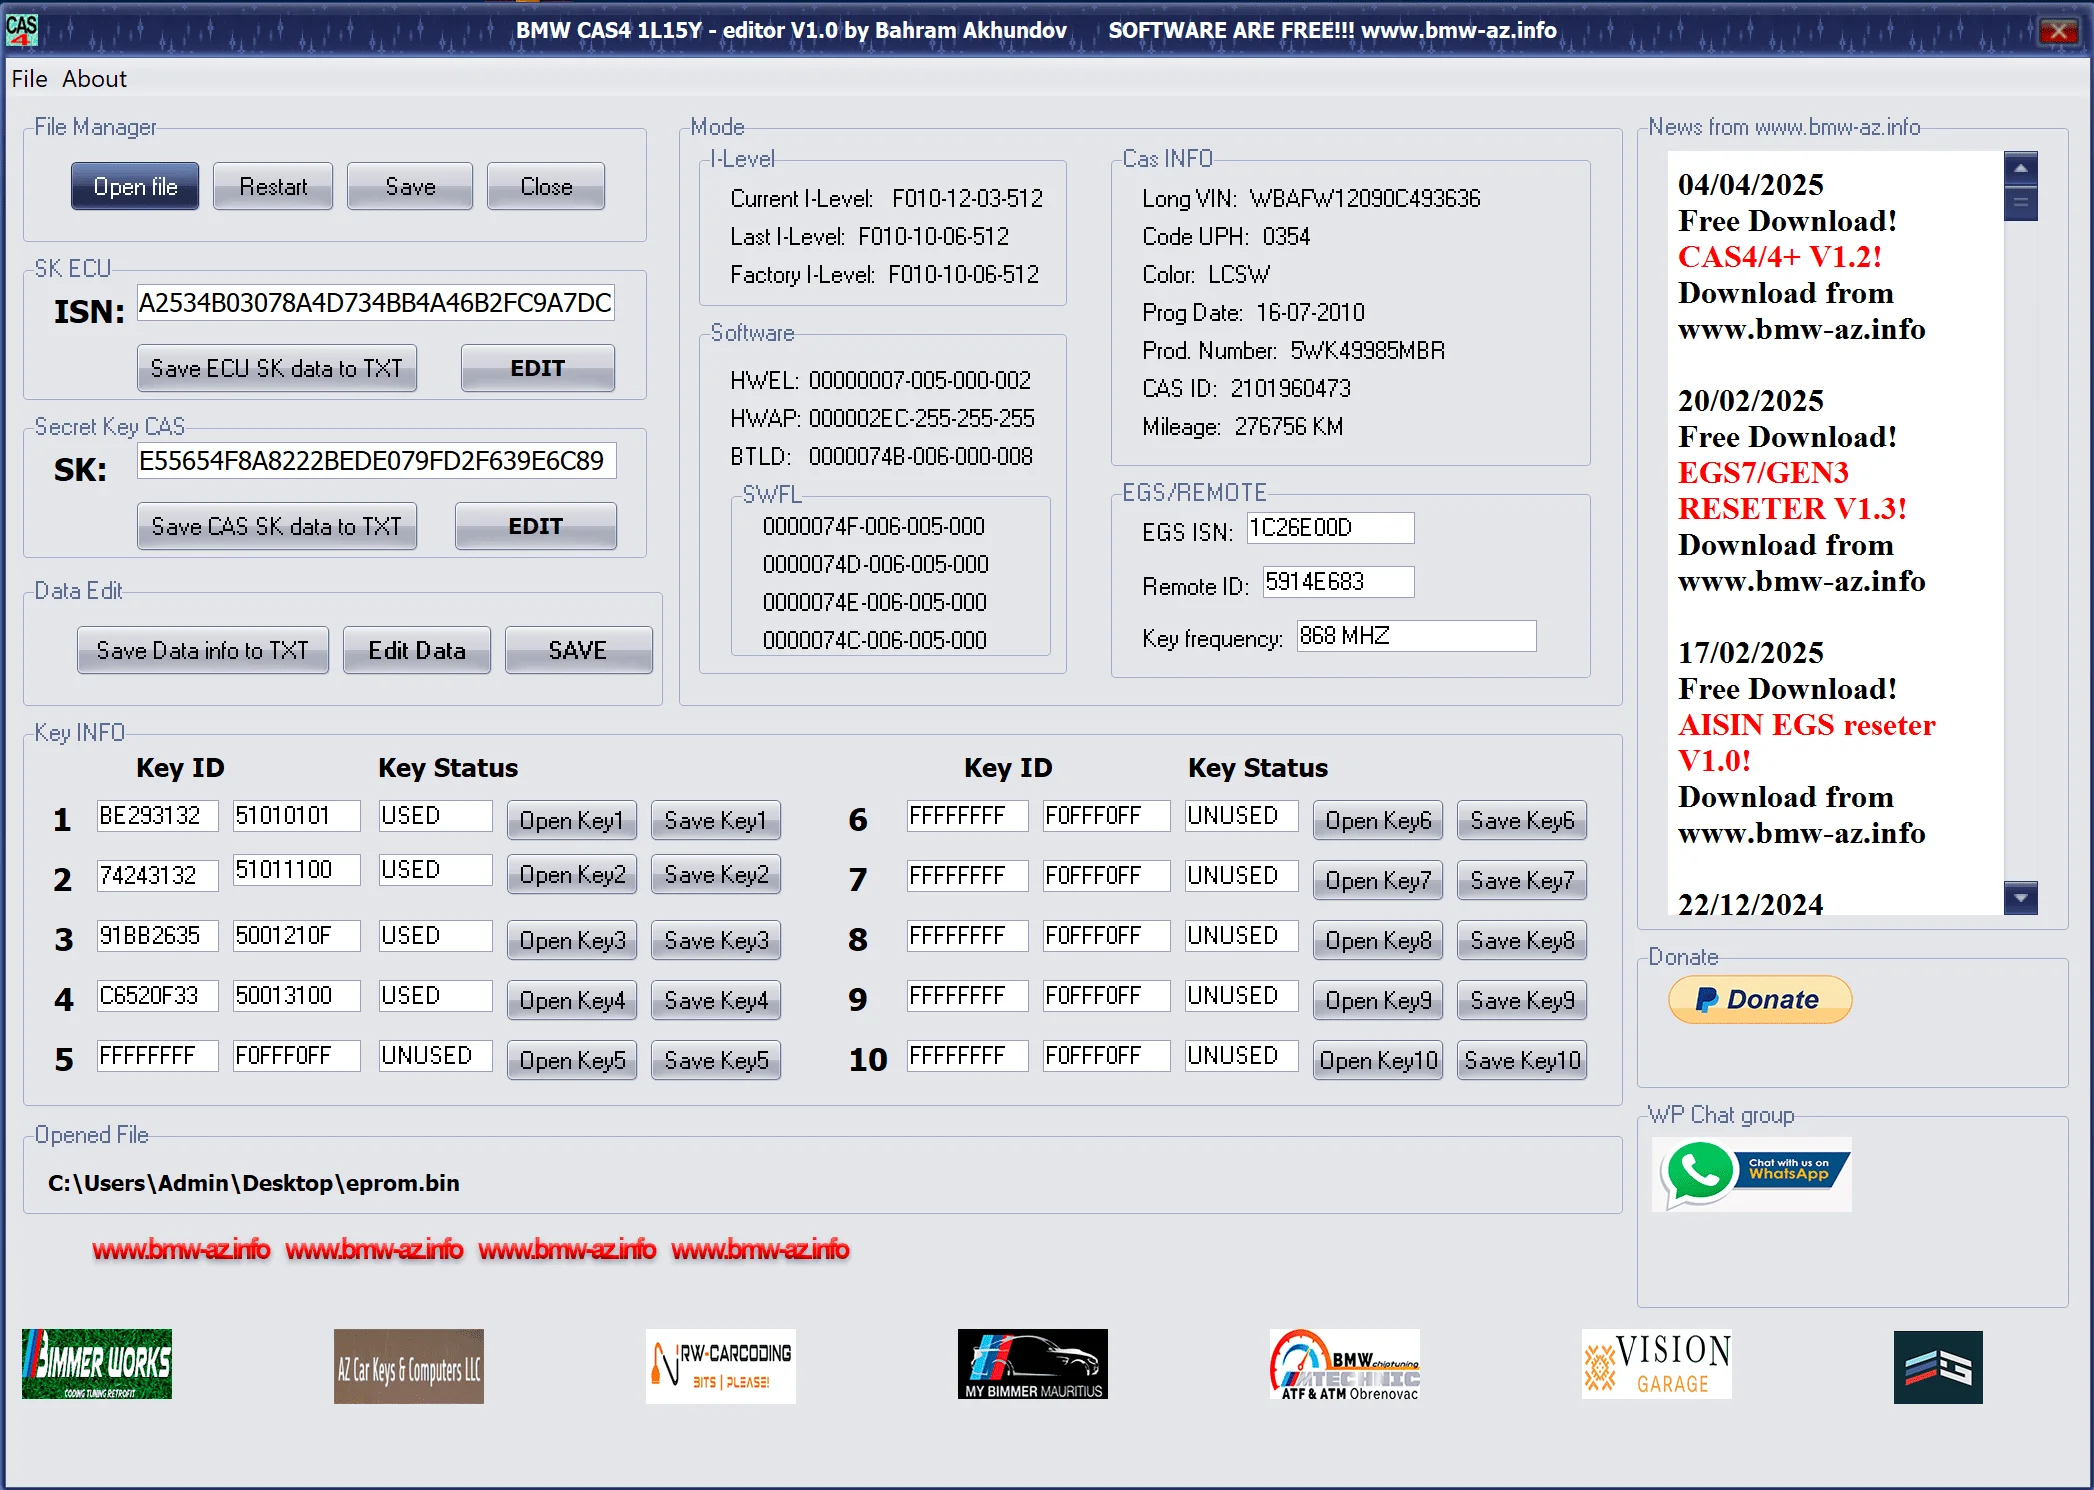Click the CAS4/4+ V1.2! news headline
The height and width of the screenshot is (1490, 2094).
pyautogui.click(x=1780, y=257)
